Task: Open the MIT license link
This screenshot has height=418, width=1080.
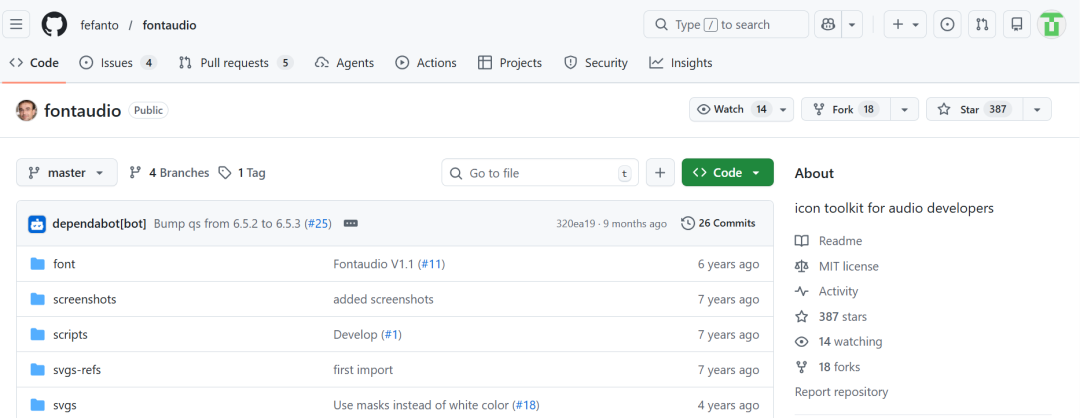Action: (848, 266)
